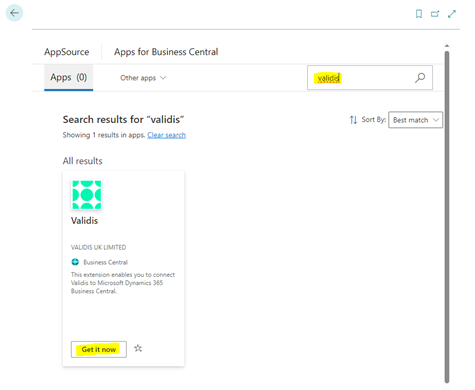The image size is (475, 390).
Task: Open page in new window icon
Action: pyautogui.click(x=435, y=14)
